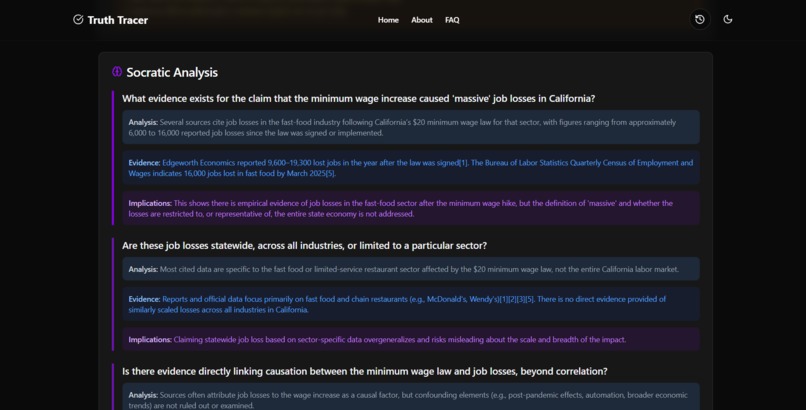Screen dimensions: 806x410
Task: Click implications text about empirical evidence of job losses
Action: pos(411,209)
